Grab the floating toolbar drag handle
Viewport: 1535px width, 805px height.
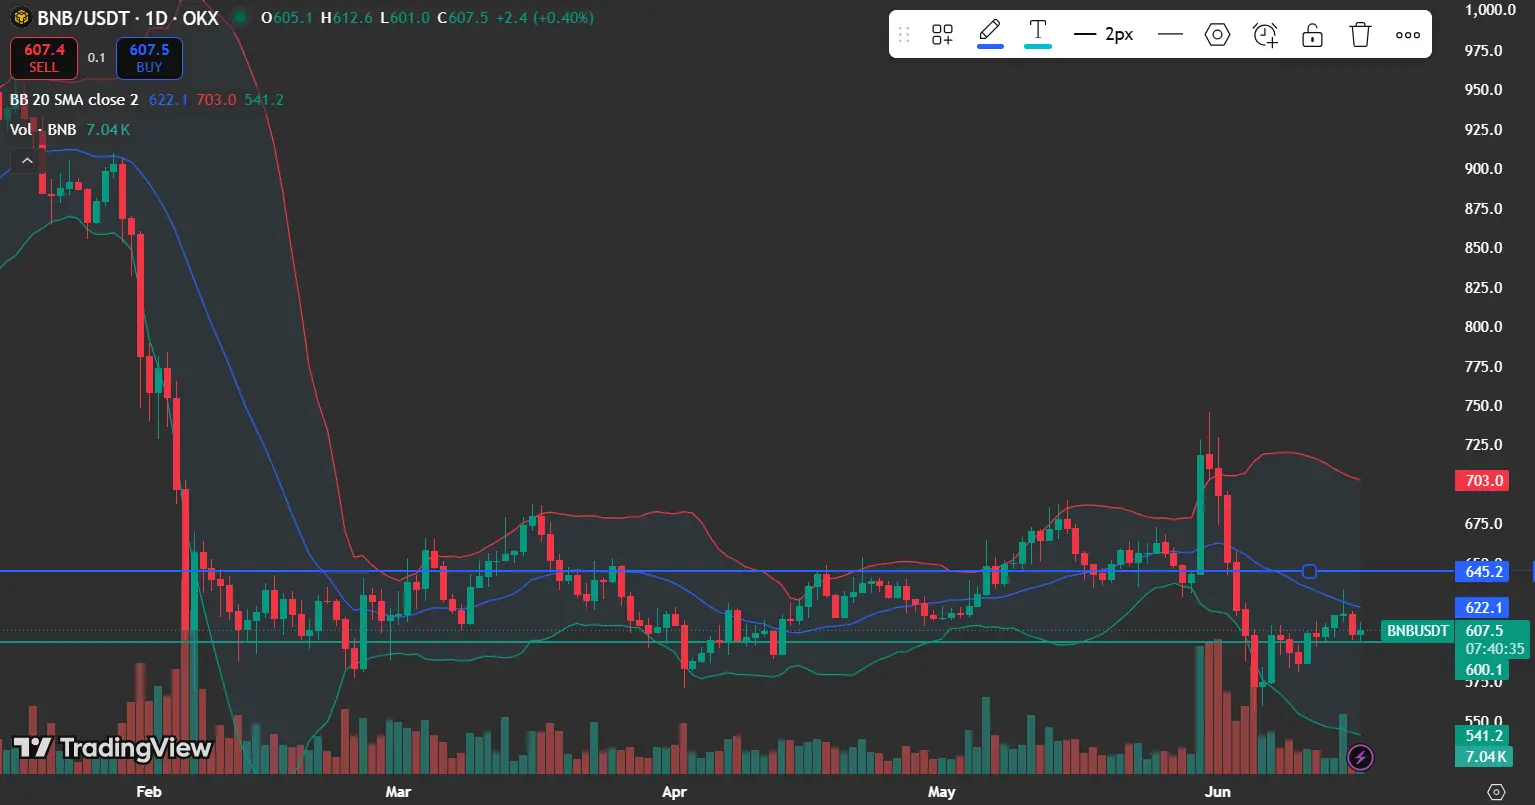tap(904, 35)
